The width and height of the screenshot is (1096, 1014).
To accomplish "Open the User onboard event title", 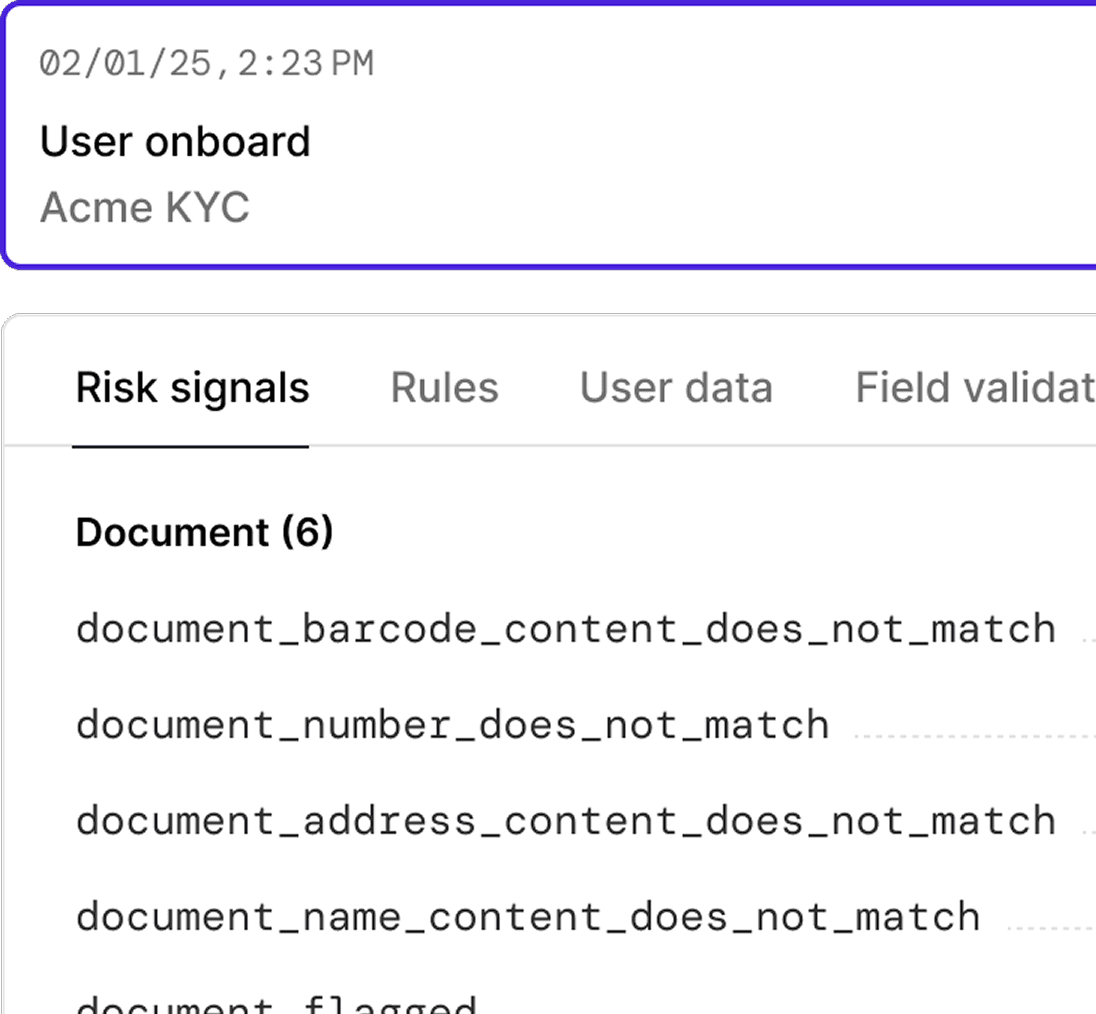I will pyautogui.click(x=176, y=141).
